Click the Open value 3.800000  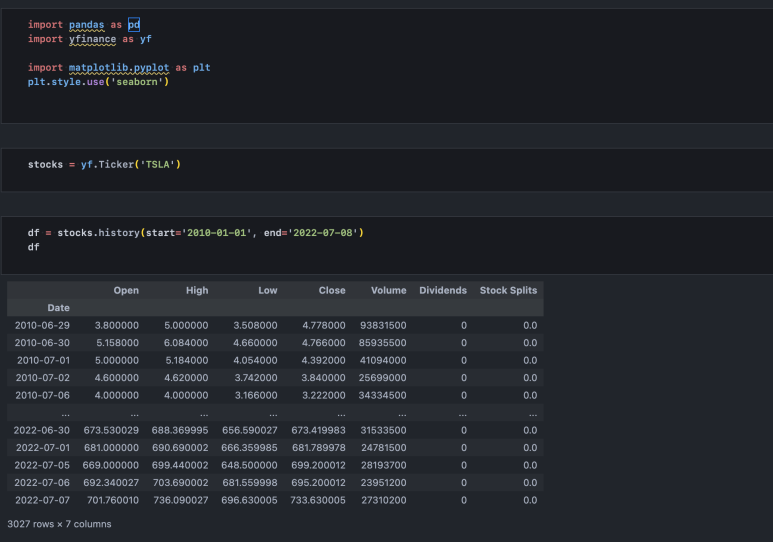(117, 325)
